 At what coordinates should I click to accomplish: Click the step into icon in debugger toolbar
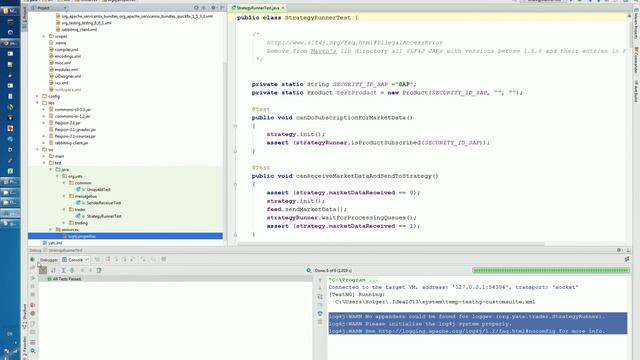116,260
